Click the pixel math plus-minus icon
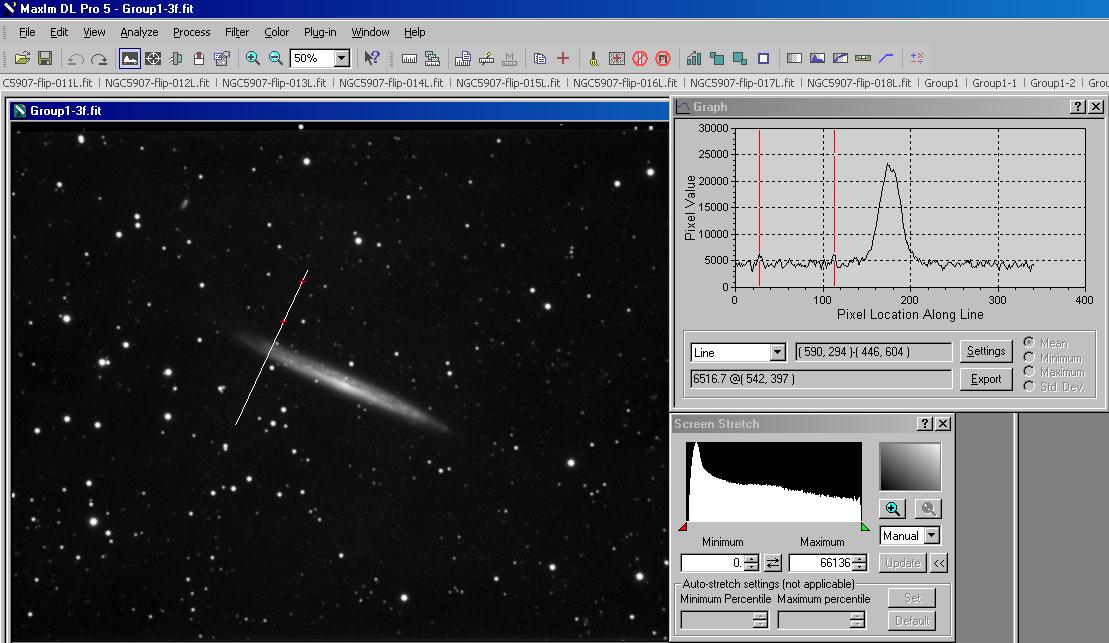The width and height of the screenshot is (1109, 643). 916,59
